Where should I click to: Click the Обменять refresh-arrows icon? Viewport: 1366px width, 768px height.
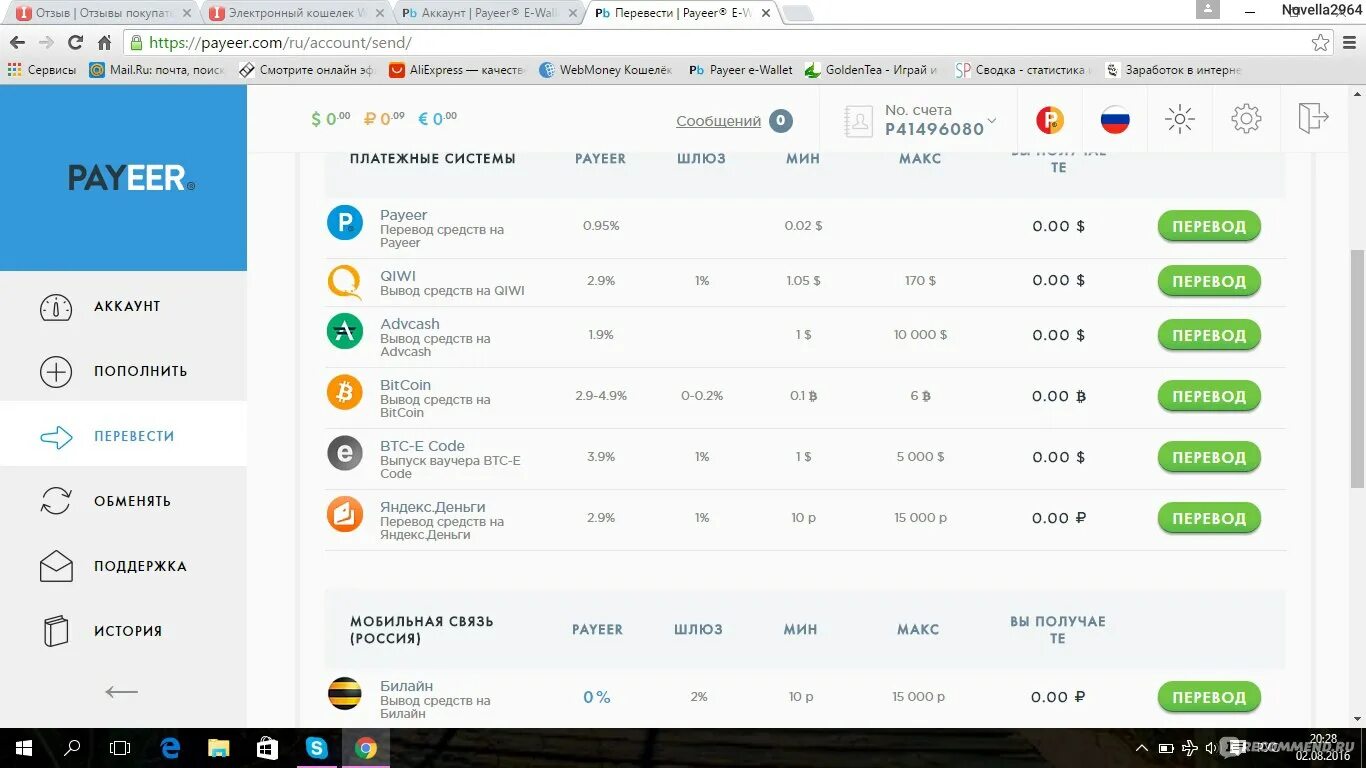[x=56, y=501]
